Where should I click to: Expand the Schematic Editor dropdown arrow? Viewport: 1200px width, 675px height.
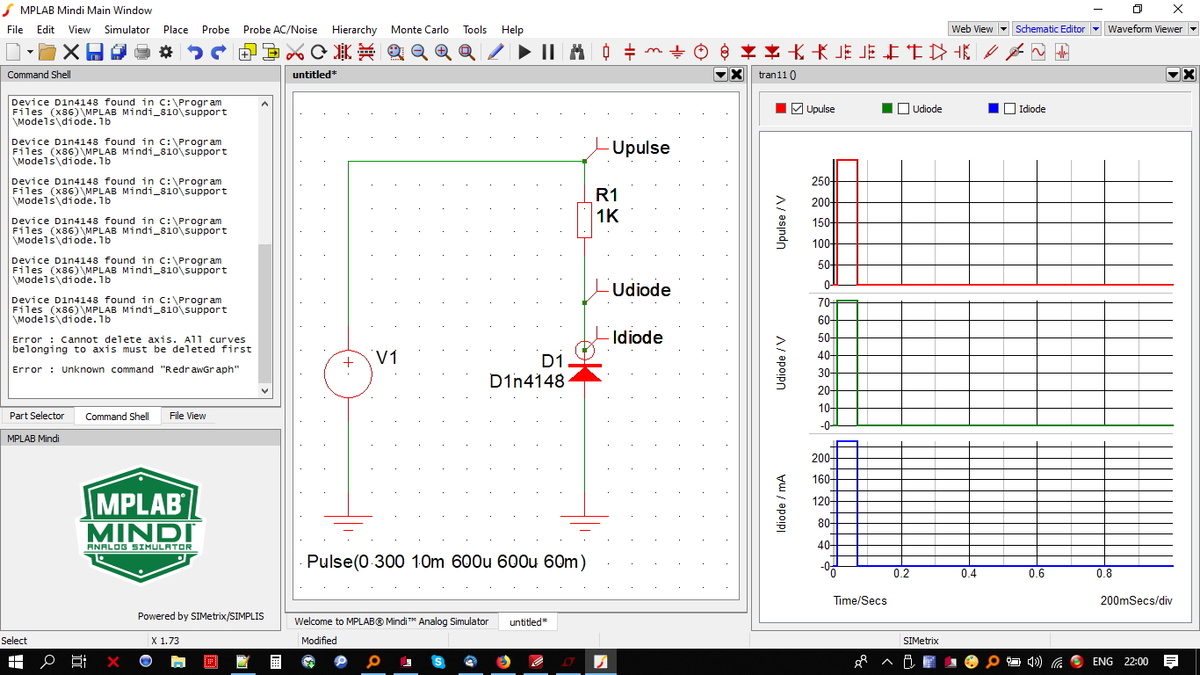tap(1095, 29)
